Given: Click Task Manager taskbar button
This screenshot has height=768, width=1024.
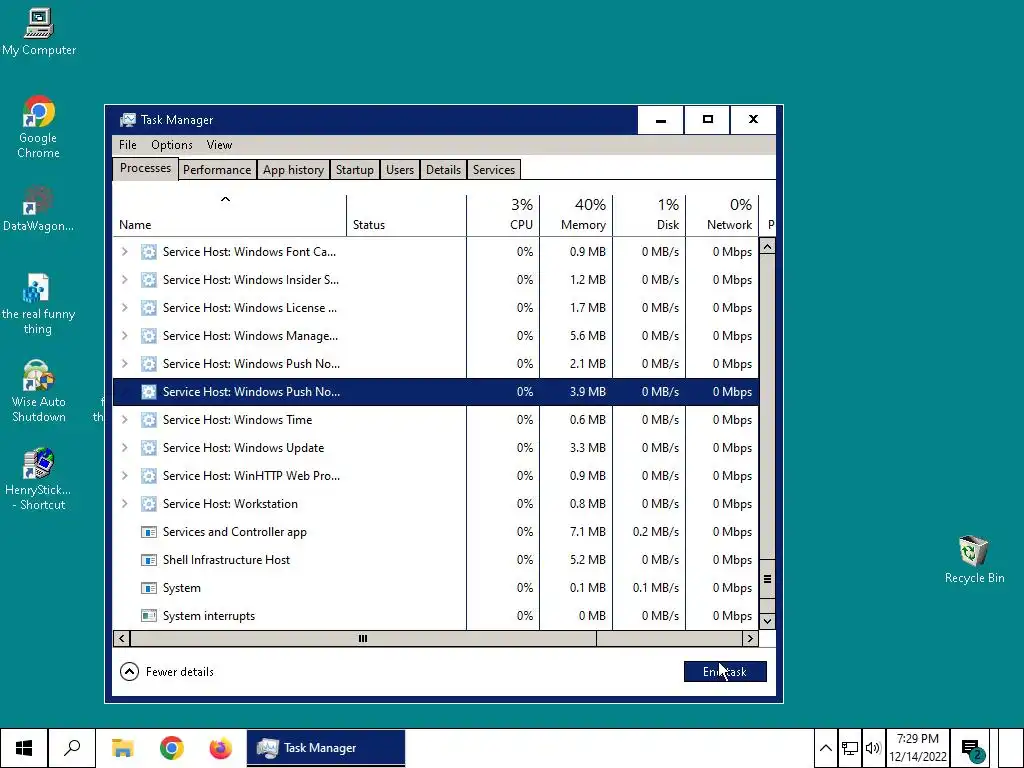Looking at the screenshot, I should [x=326, y=748].
